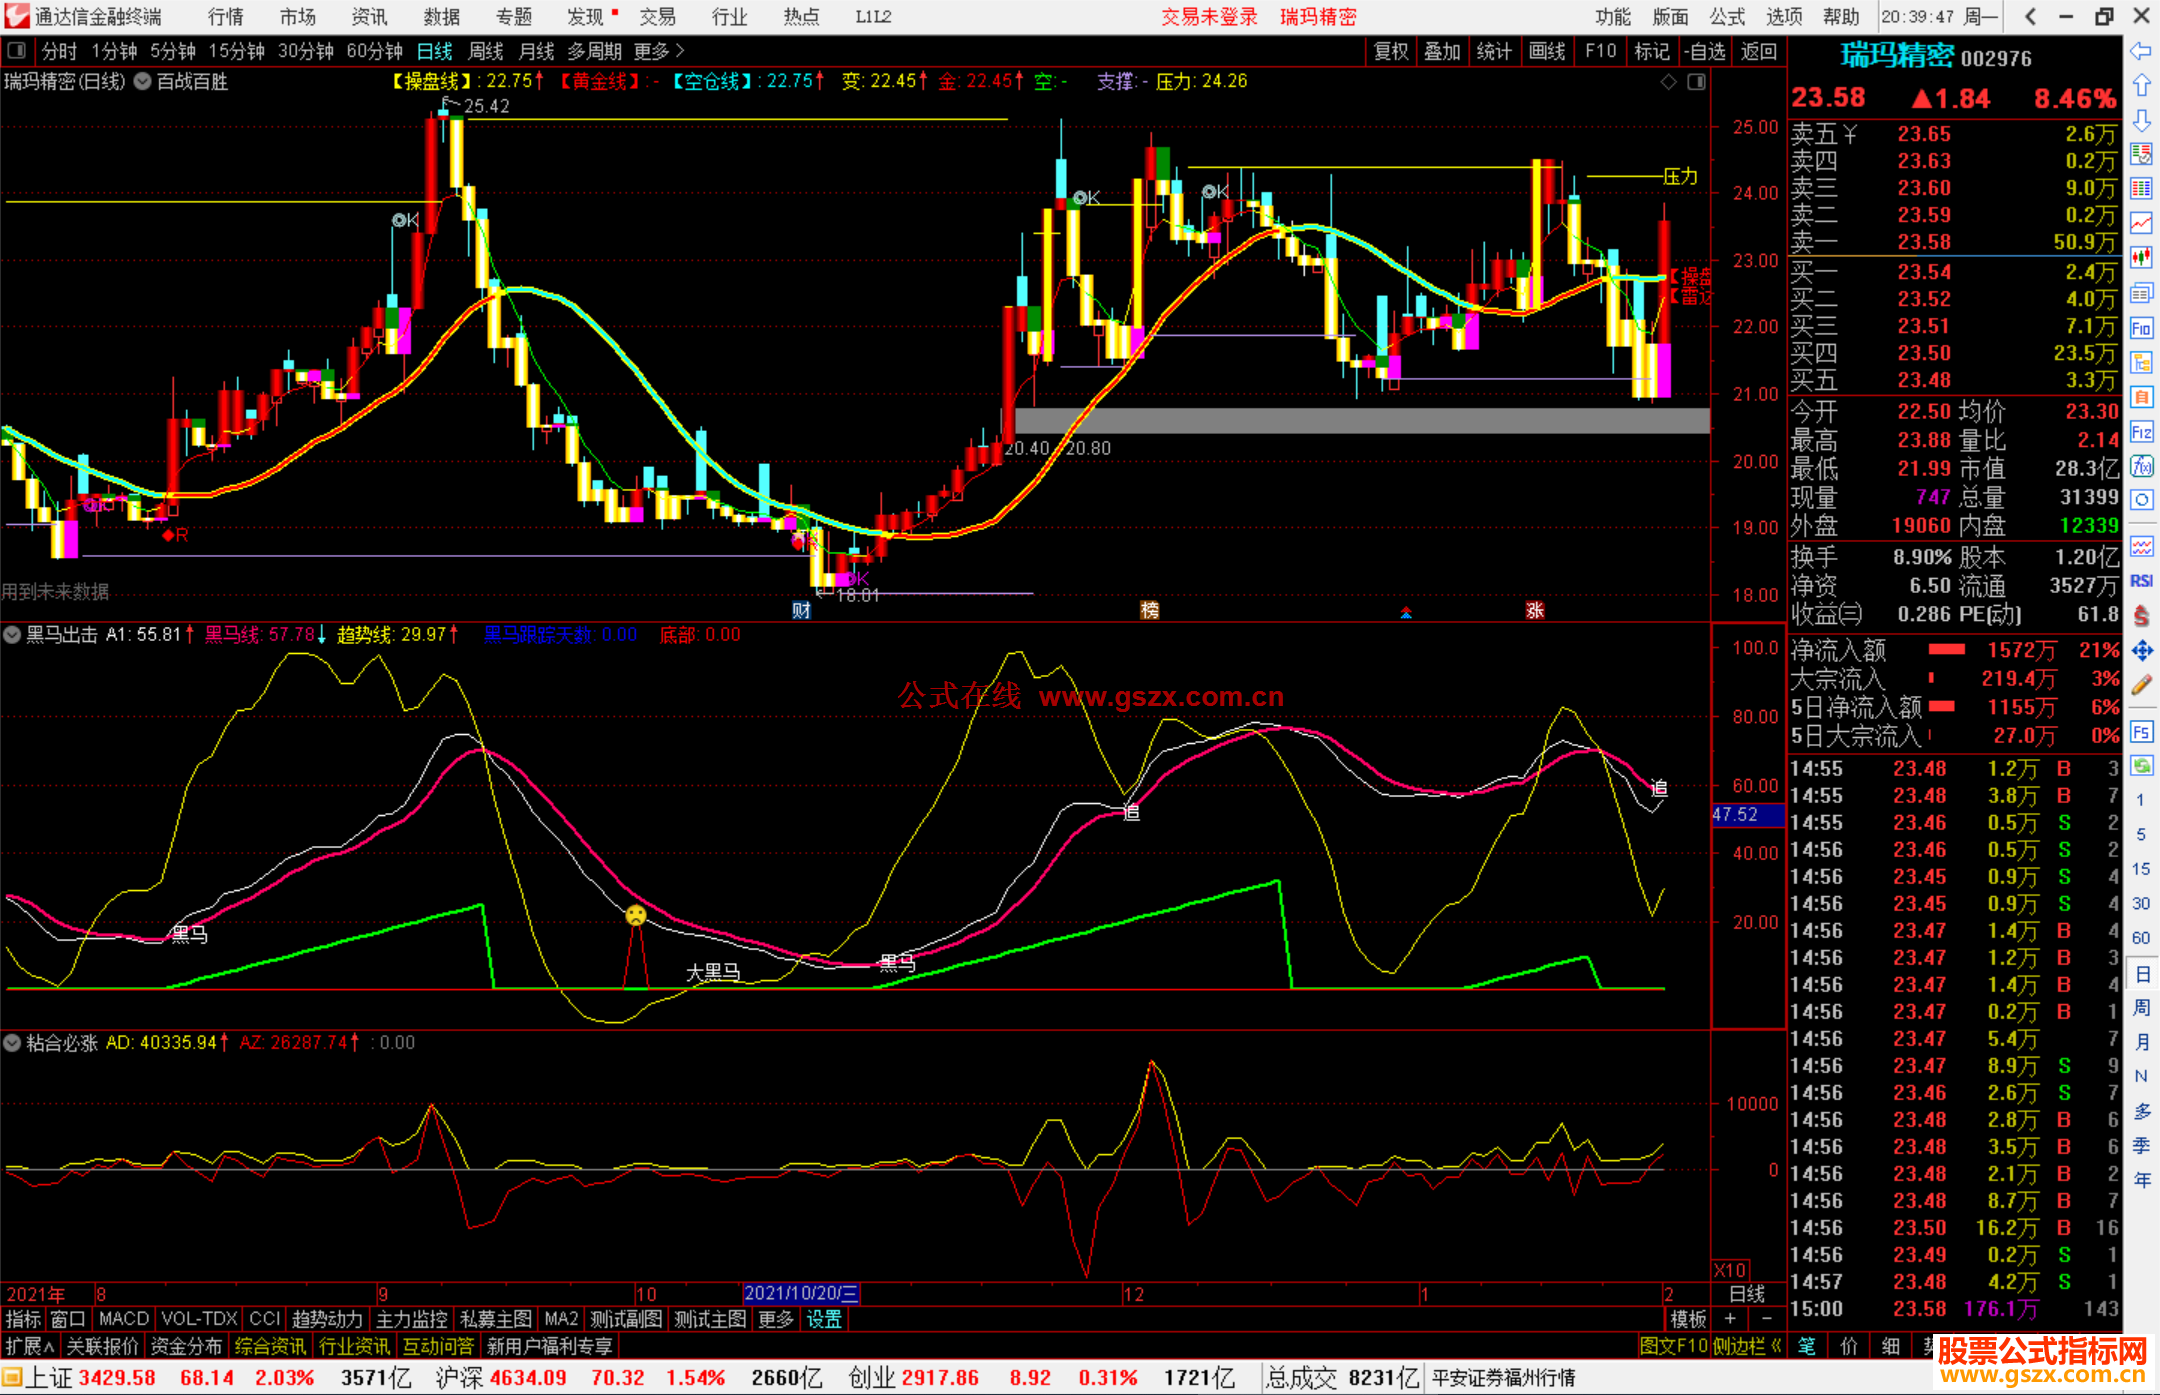2160x1395 pixels.
Task: Click the up arrow icon in right sidebar
Action: 2141,86
